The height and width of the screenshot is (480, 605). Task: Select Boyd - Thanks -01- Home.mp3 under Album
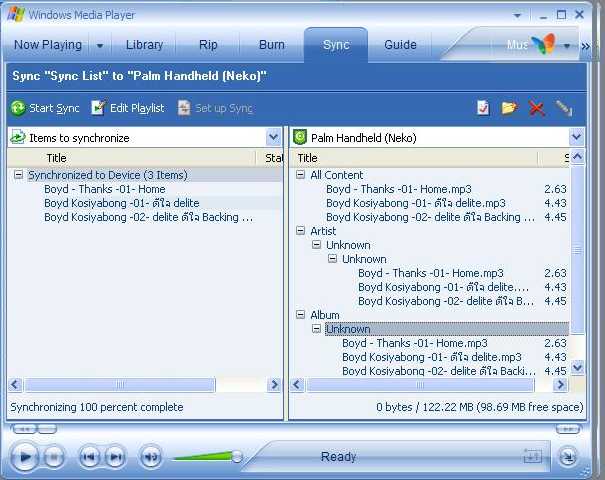coord(414,343)
